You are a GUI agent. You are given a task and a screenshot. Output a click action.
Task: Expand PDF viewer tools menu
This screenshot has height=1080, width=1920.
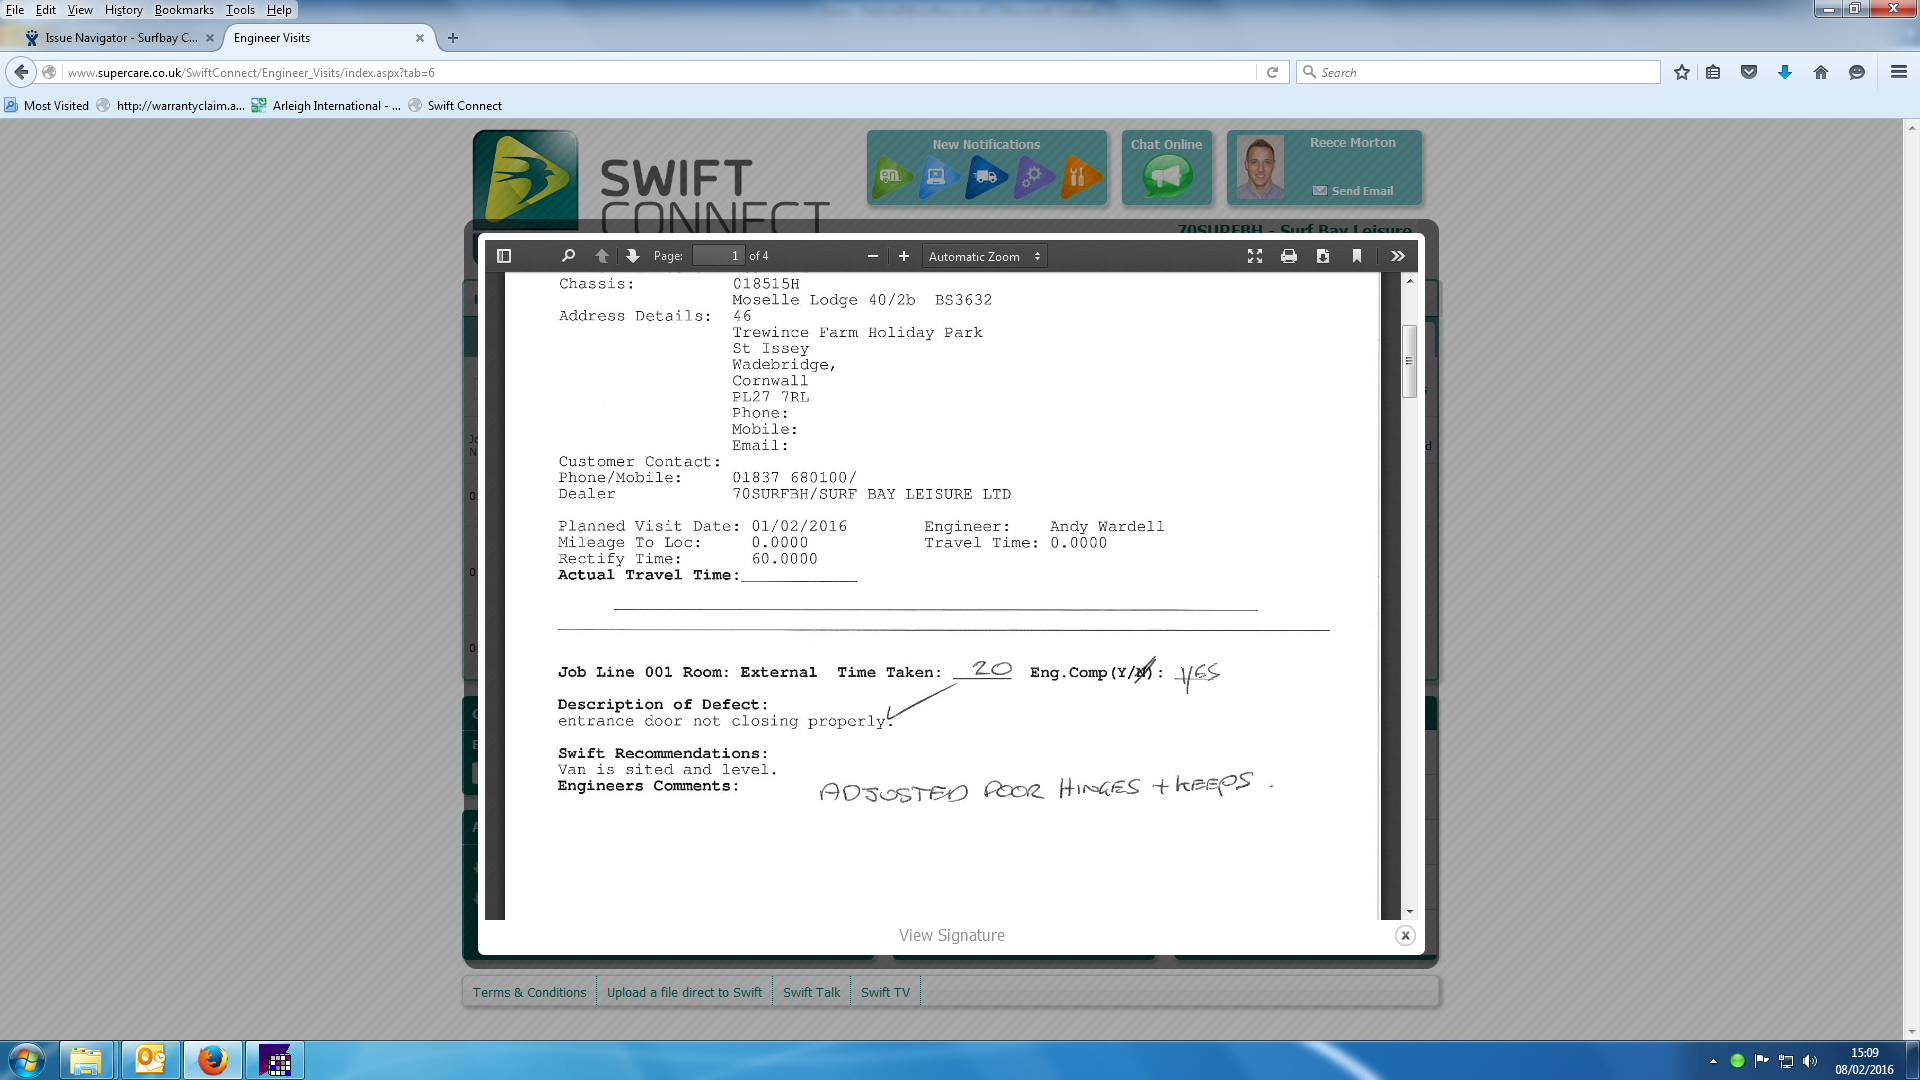coord(1398,256)
